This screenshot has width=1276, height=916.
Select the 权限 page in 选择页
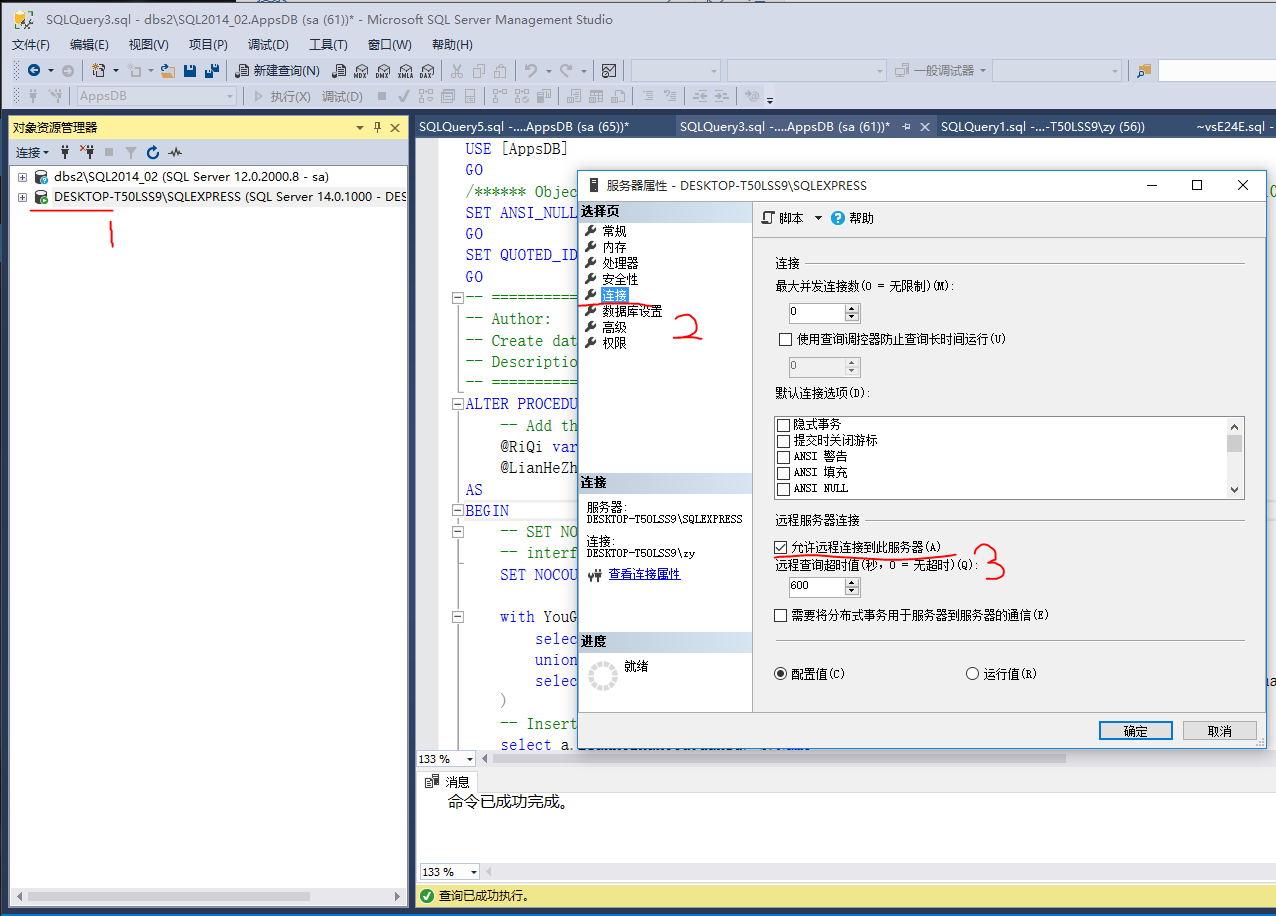pos(614,343)
